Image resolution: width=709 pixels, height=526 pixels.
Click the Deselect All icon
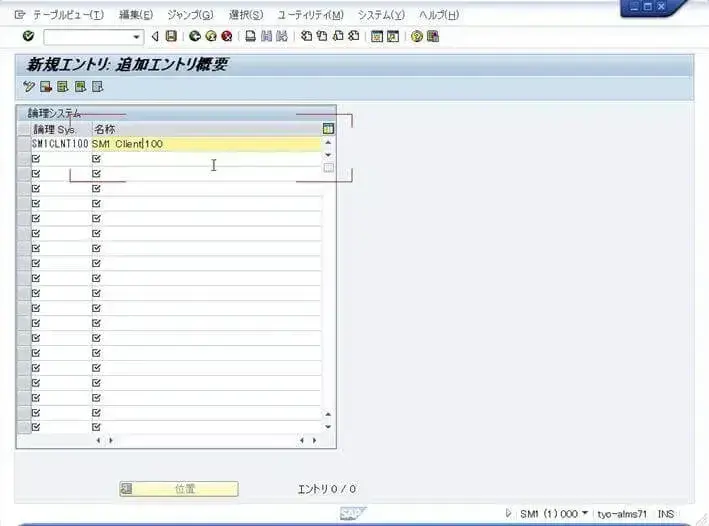click(97, 86)
